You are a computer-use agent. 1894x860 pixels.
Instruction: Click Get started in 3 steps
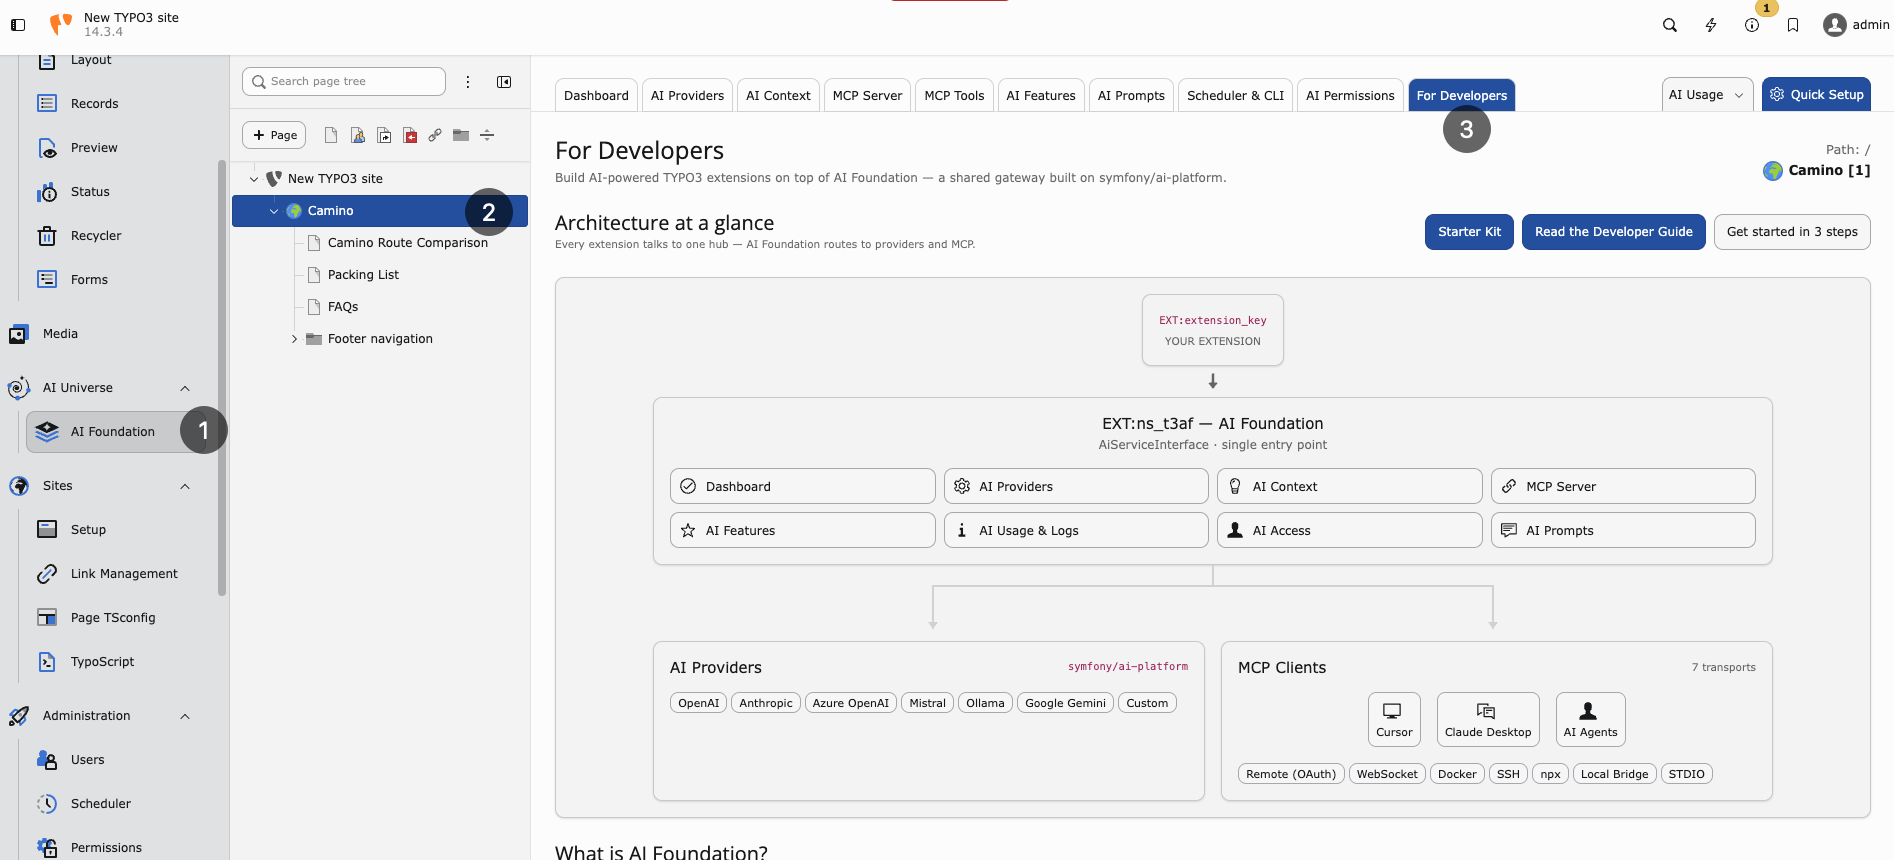(x=1792, y=231)
